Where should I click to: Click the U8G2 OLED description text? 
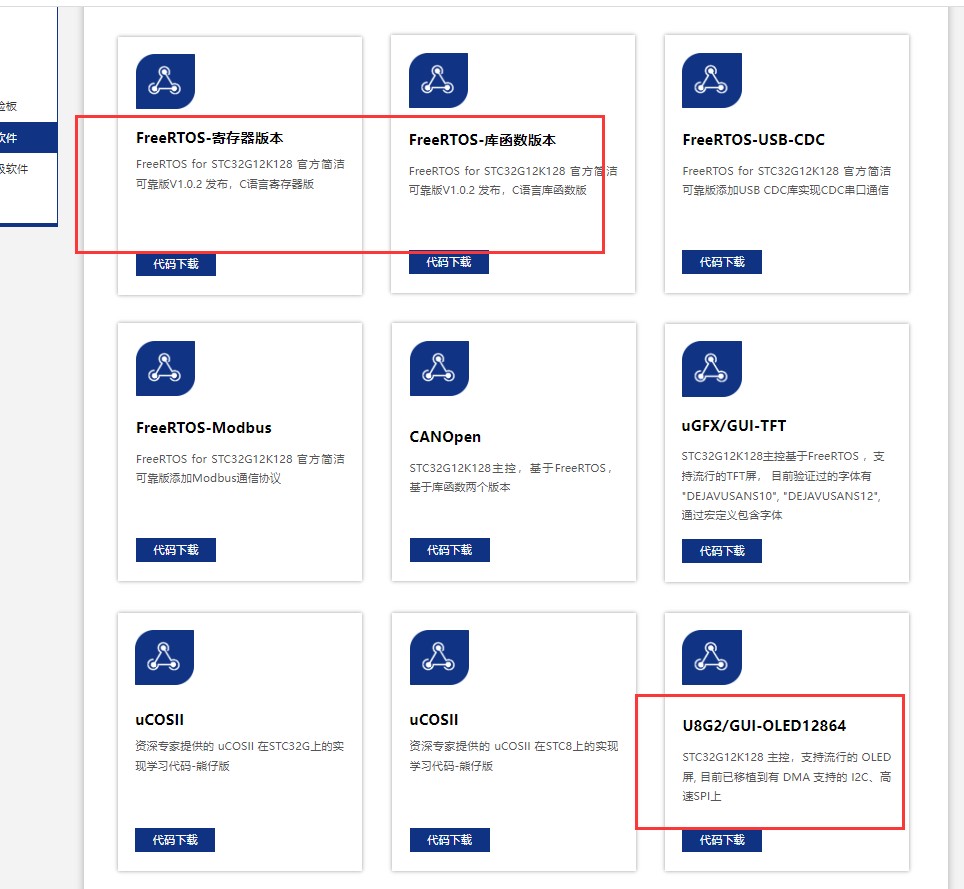tap(786, 776)
